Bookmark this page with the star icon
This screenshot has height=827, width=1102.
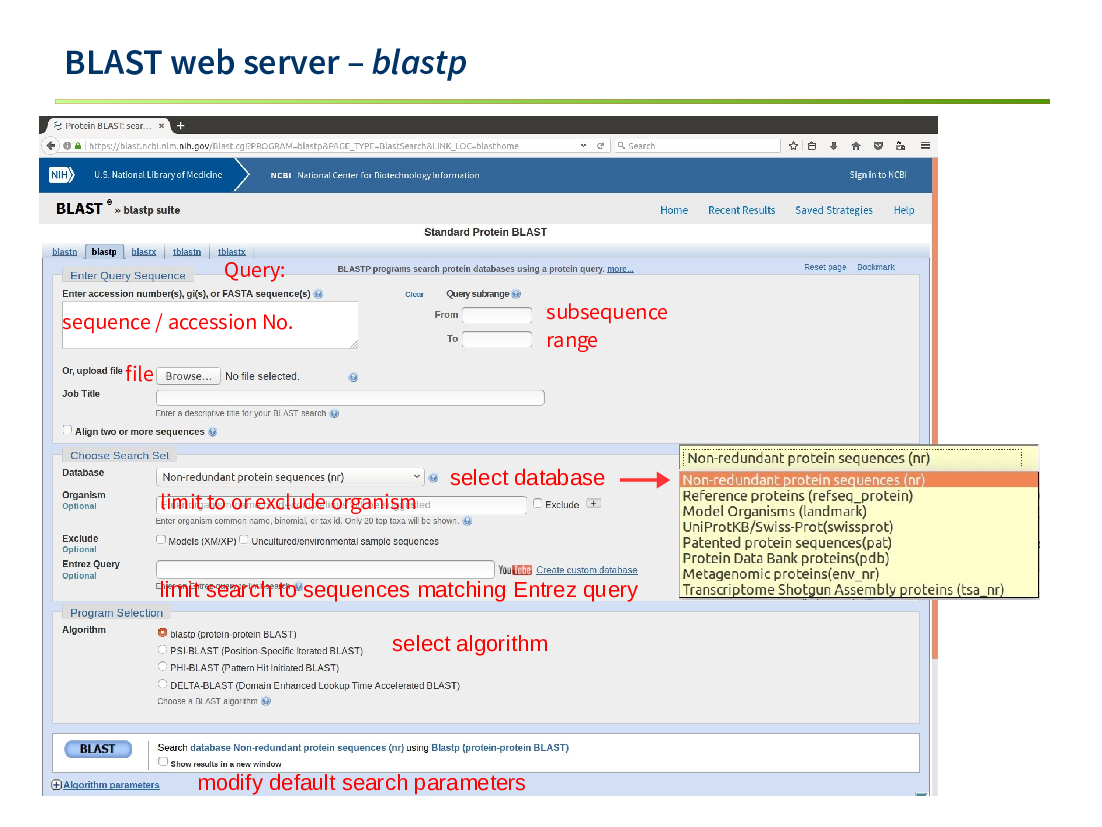click(793, 145)
